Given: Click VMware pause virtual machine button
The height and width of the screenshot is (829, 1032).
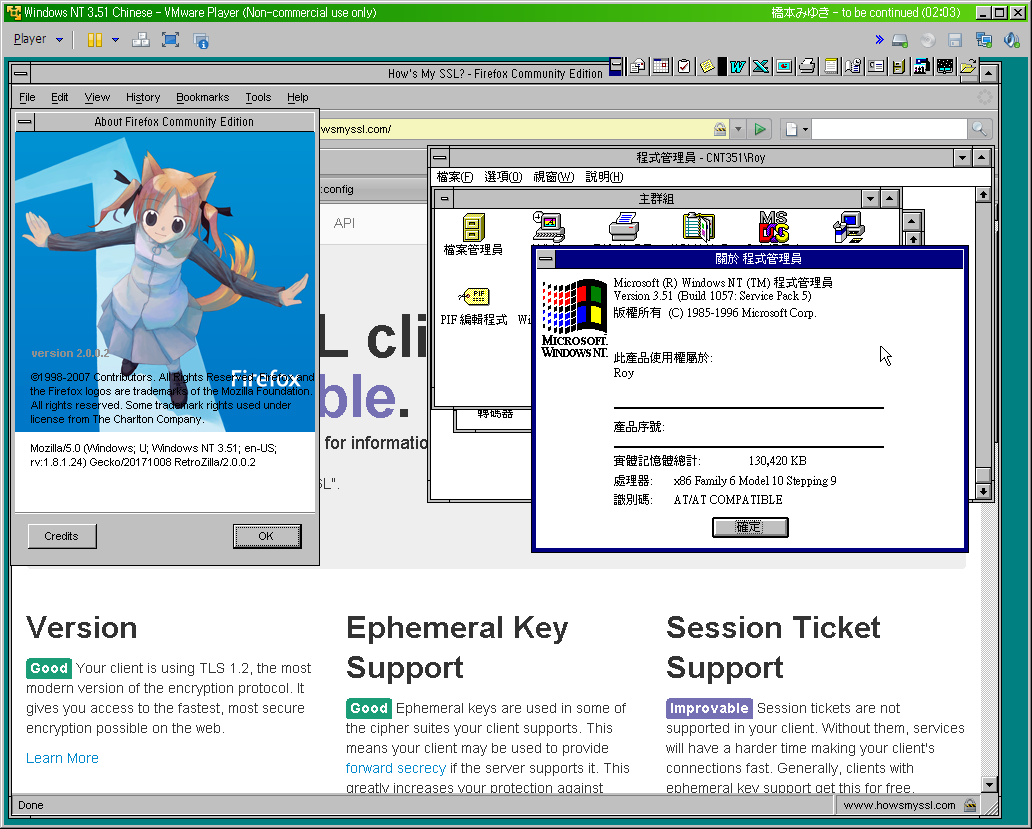Looking at the screenshot, I should (x=95, y=40).
